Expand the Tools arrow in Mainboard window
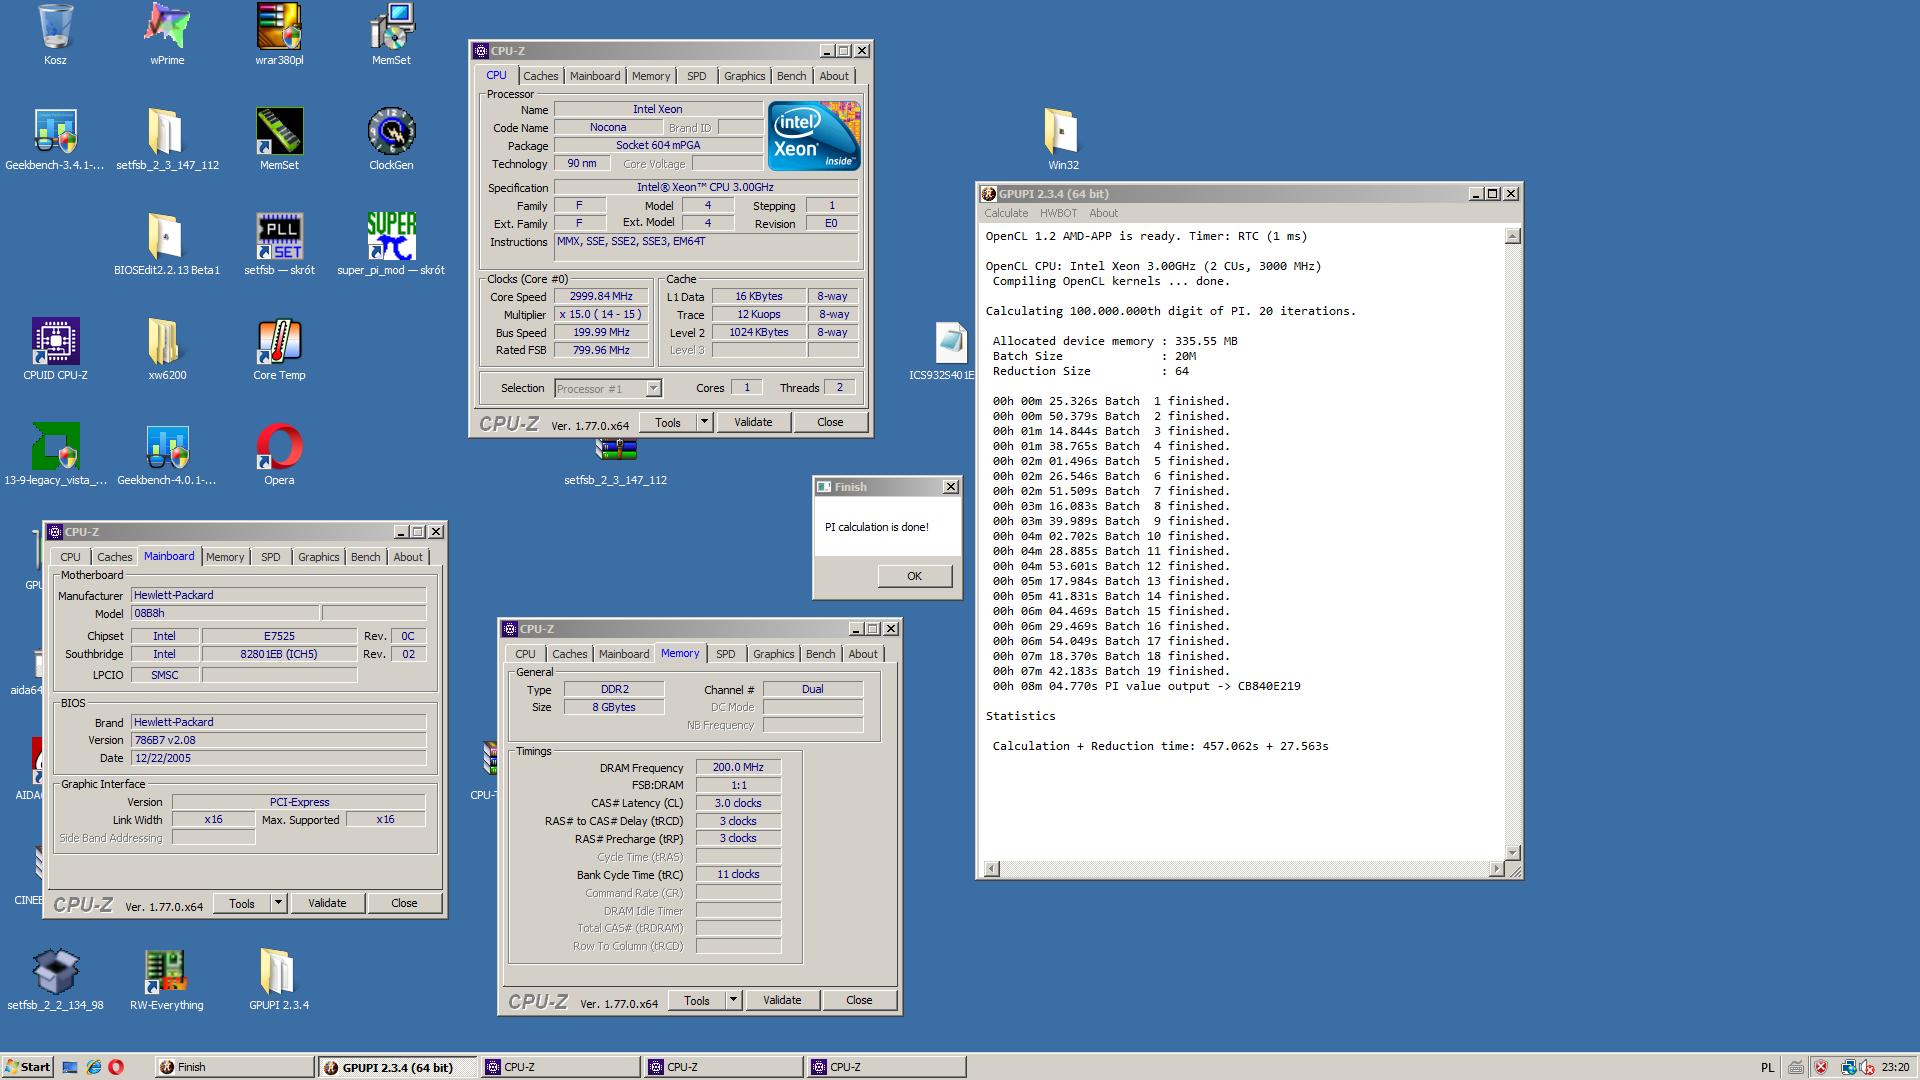 point(278,903)
